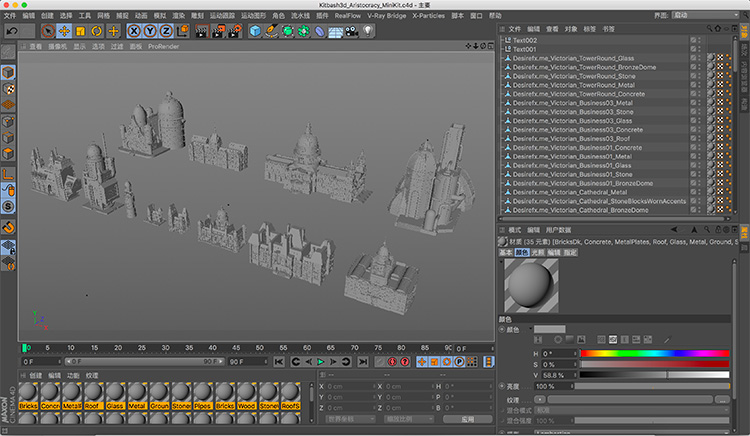Select the Move tool in toolbar

point(63,31)
